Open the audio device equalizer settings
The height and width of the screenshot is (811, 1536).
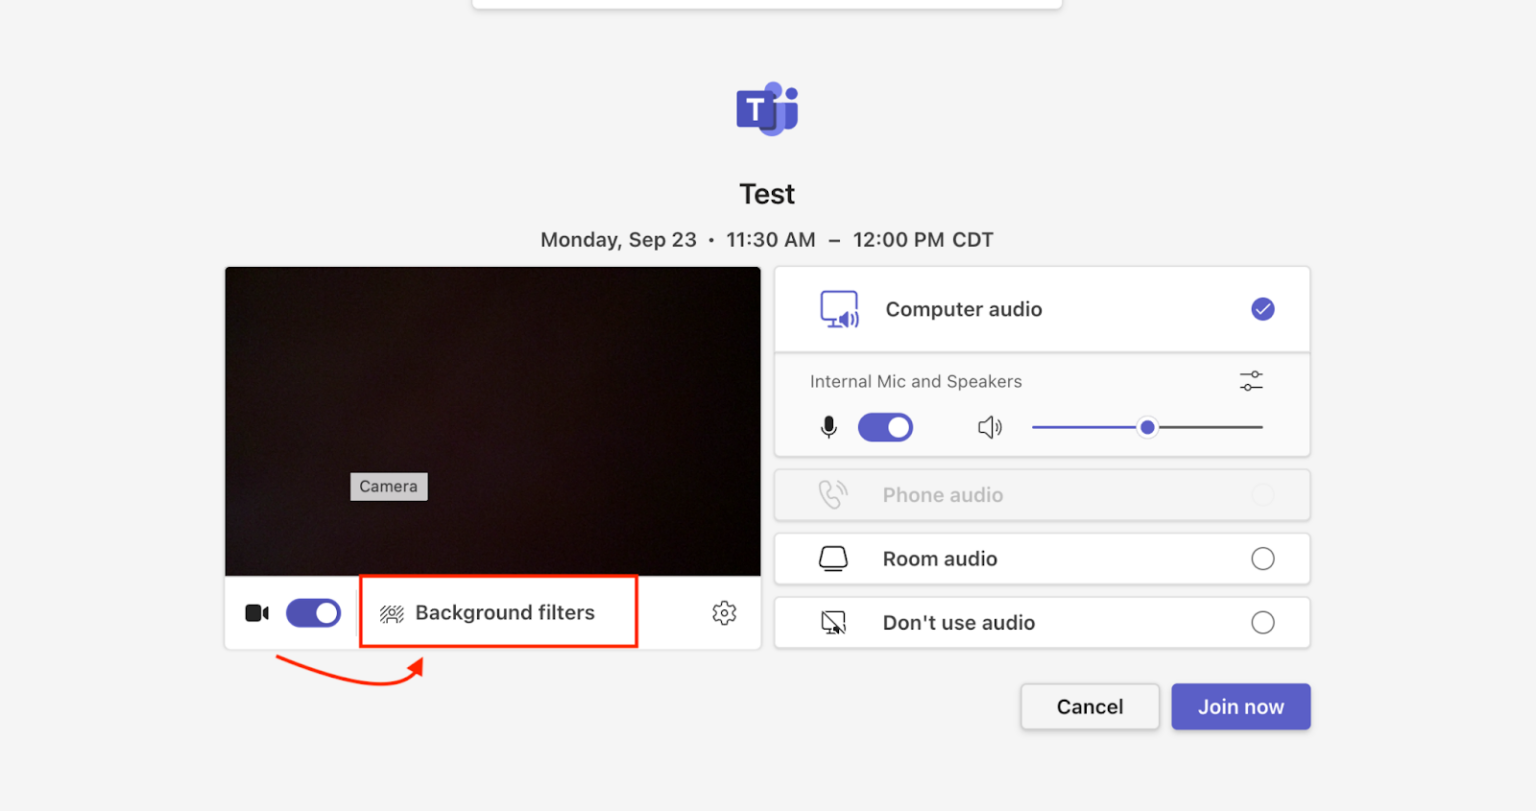(1250, 381)
